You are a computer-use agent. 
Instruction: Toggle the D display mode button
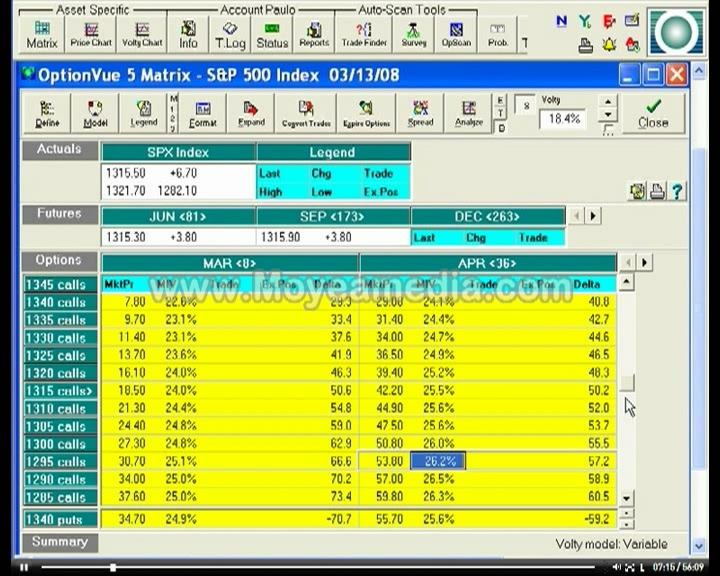point(501,128)
